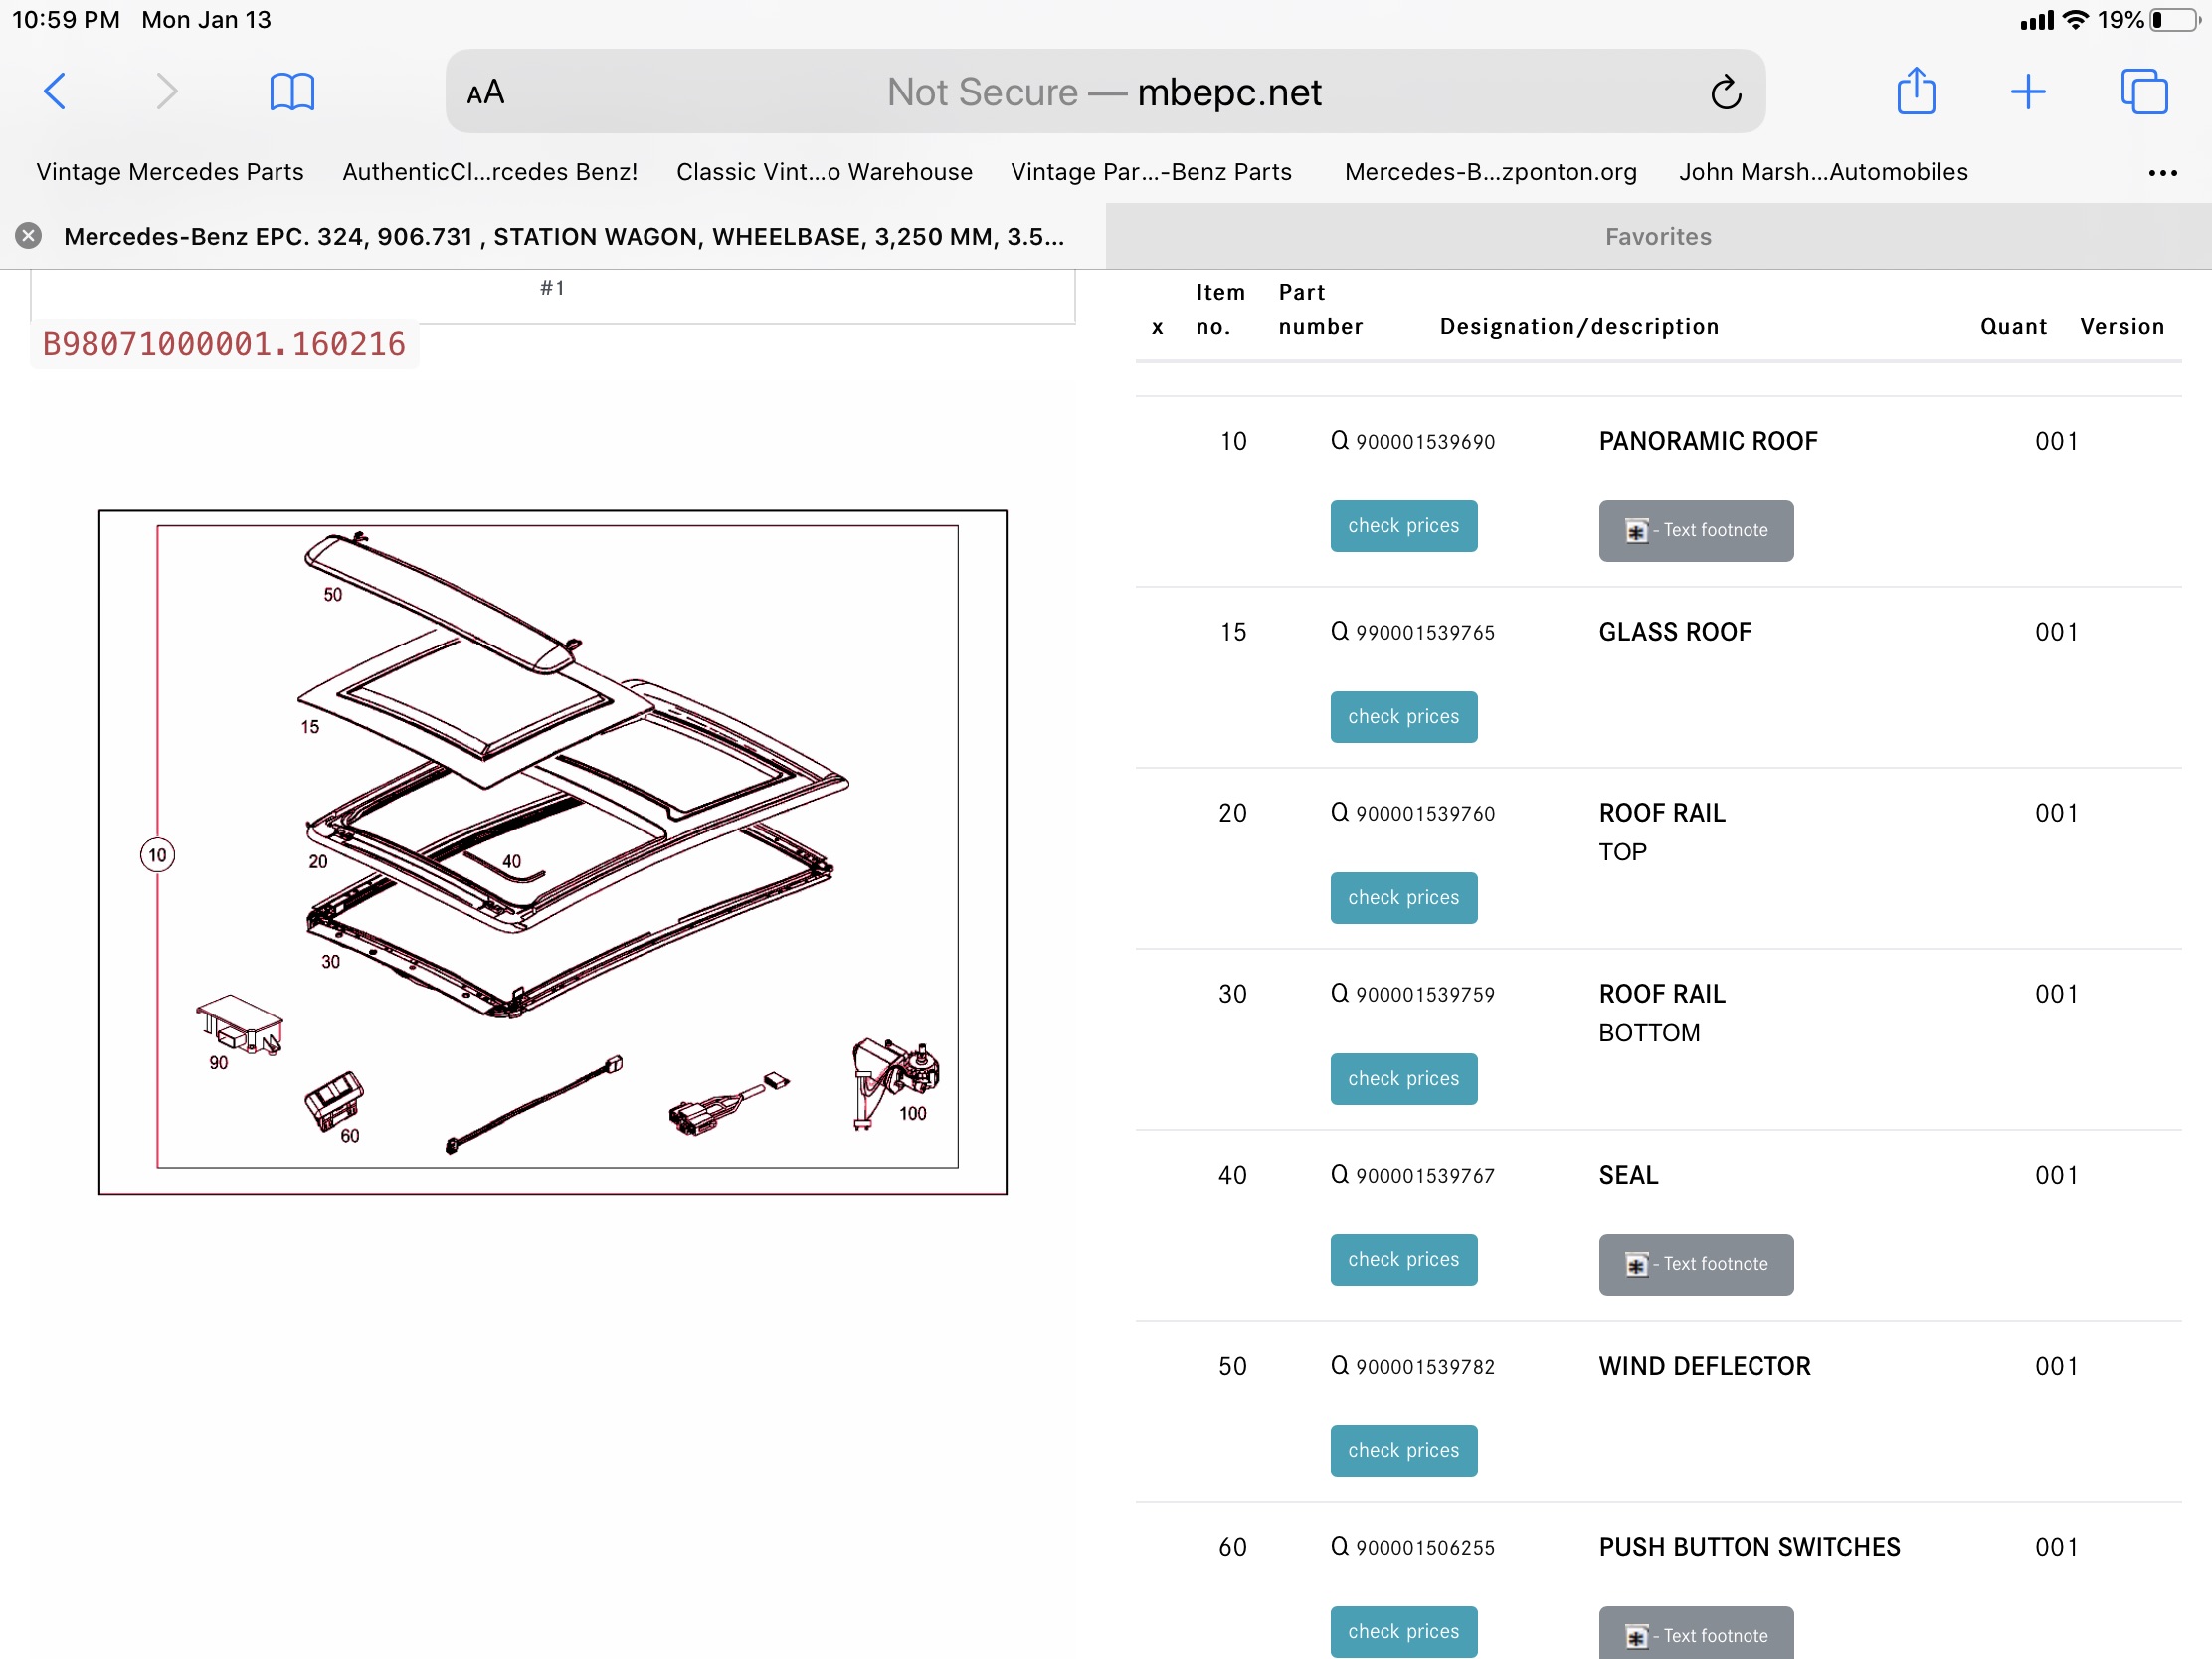
Task: Tap the Wi-Fi status icon
Action: click(2076, 20)
